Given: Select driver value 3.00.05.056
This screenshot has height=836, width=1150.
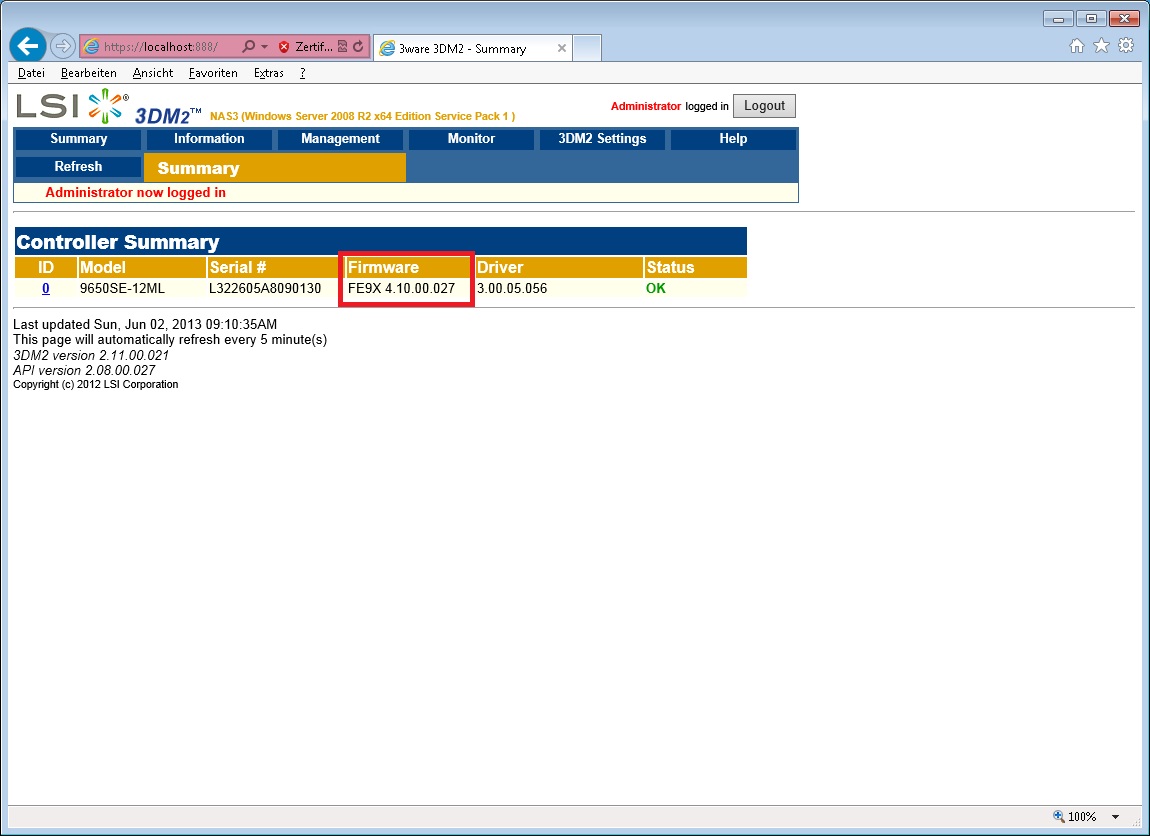Looking at the screenshot, I should pos(512,288).
